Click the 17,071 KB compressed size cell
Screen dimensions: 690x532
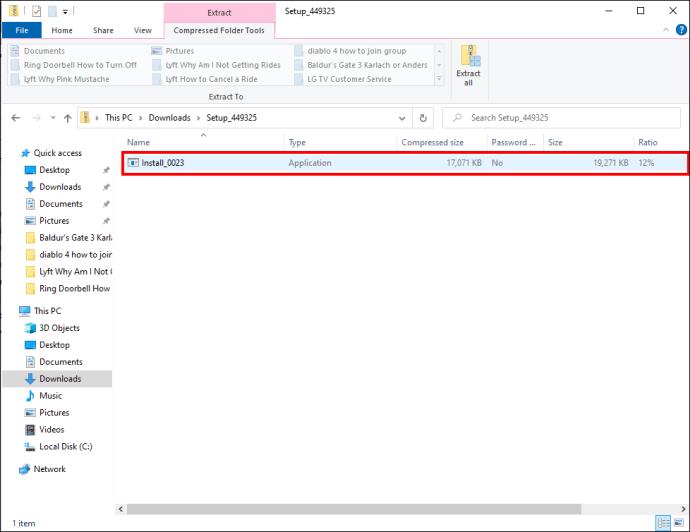click(464, 163)
